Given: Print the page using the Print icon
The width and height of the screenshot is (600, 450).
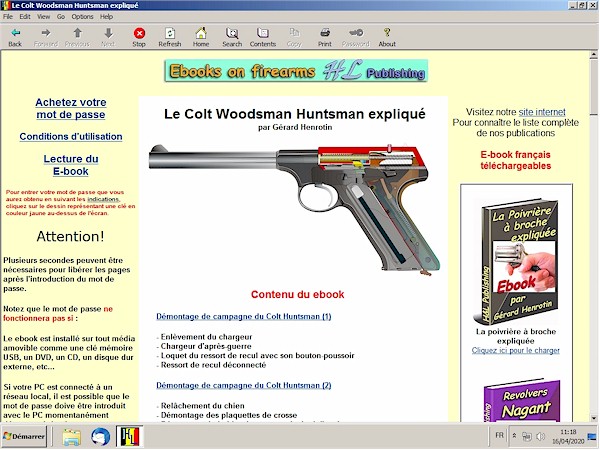Looking at the screenshot, I should pos(325,37).
